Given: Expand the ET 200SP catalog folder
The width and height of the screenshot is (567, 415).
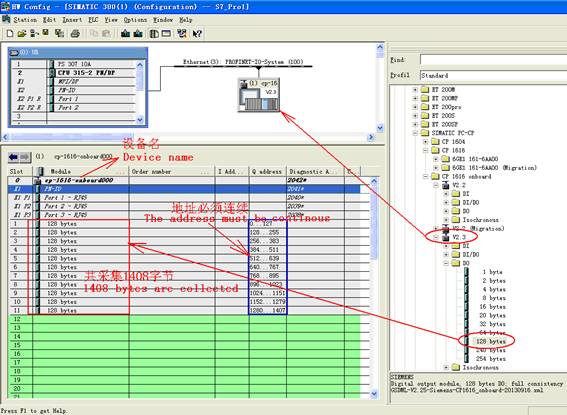Looking at the screenshot, I should [x=415, y=124].
